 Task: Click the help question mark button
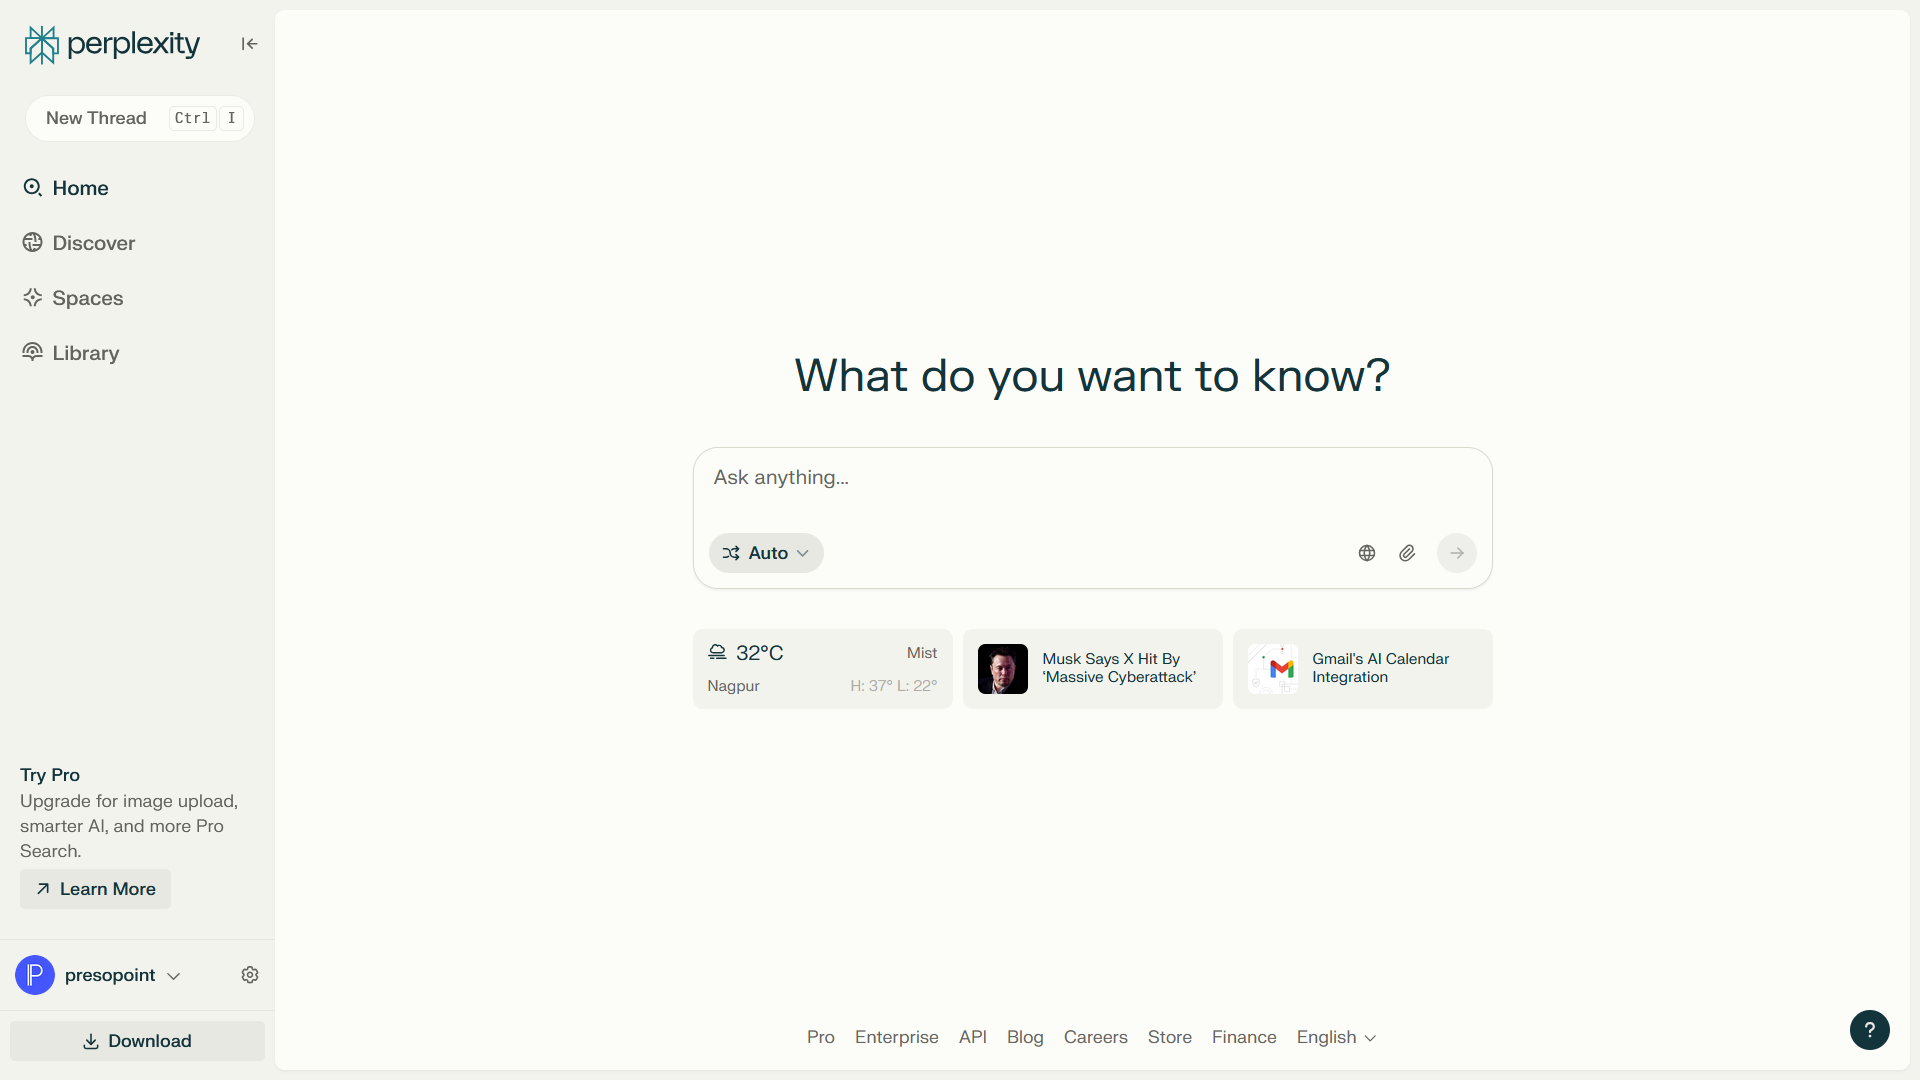1869,1030
